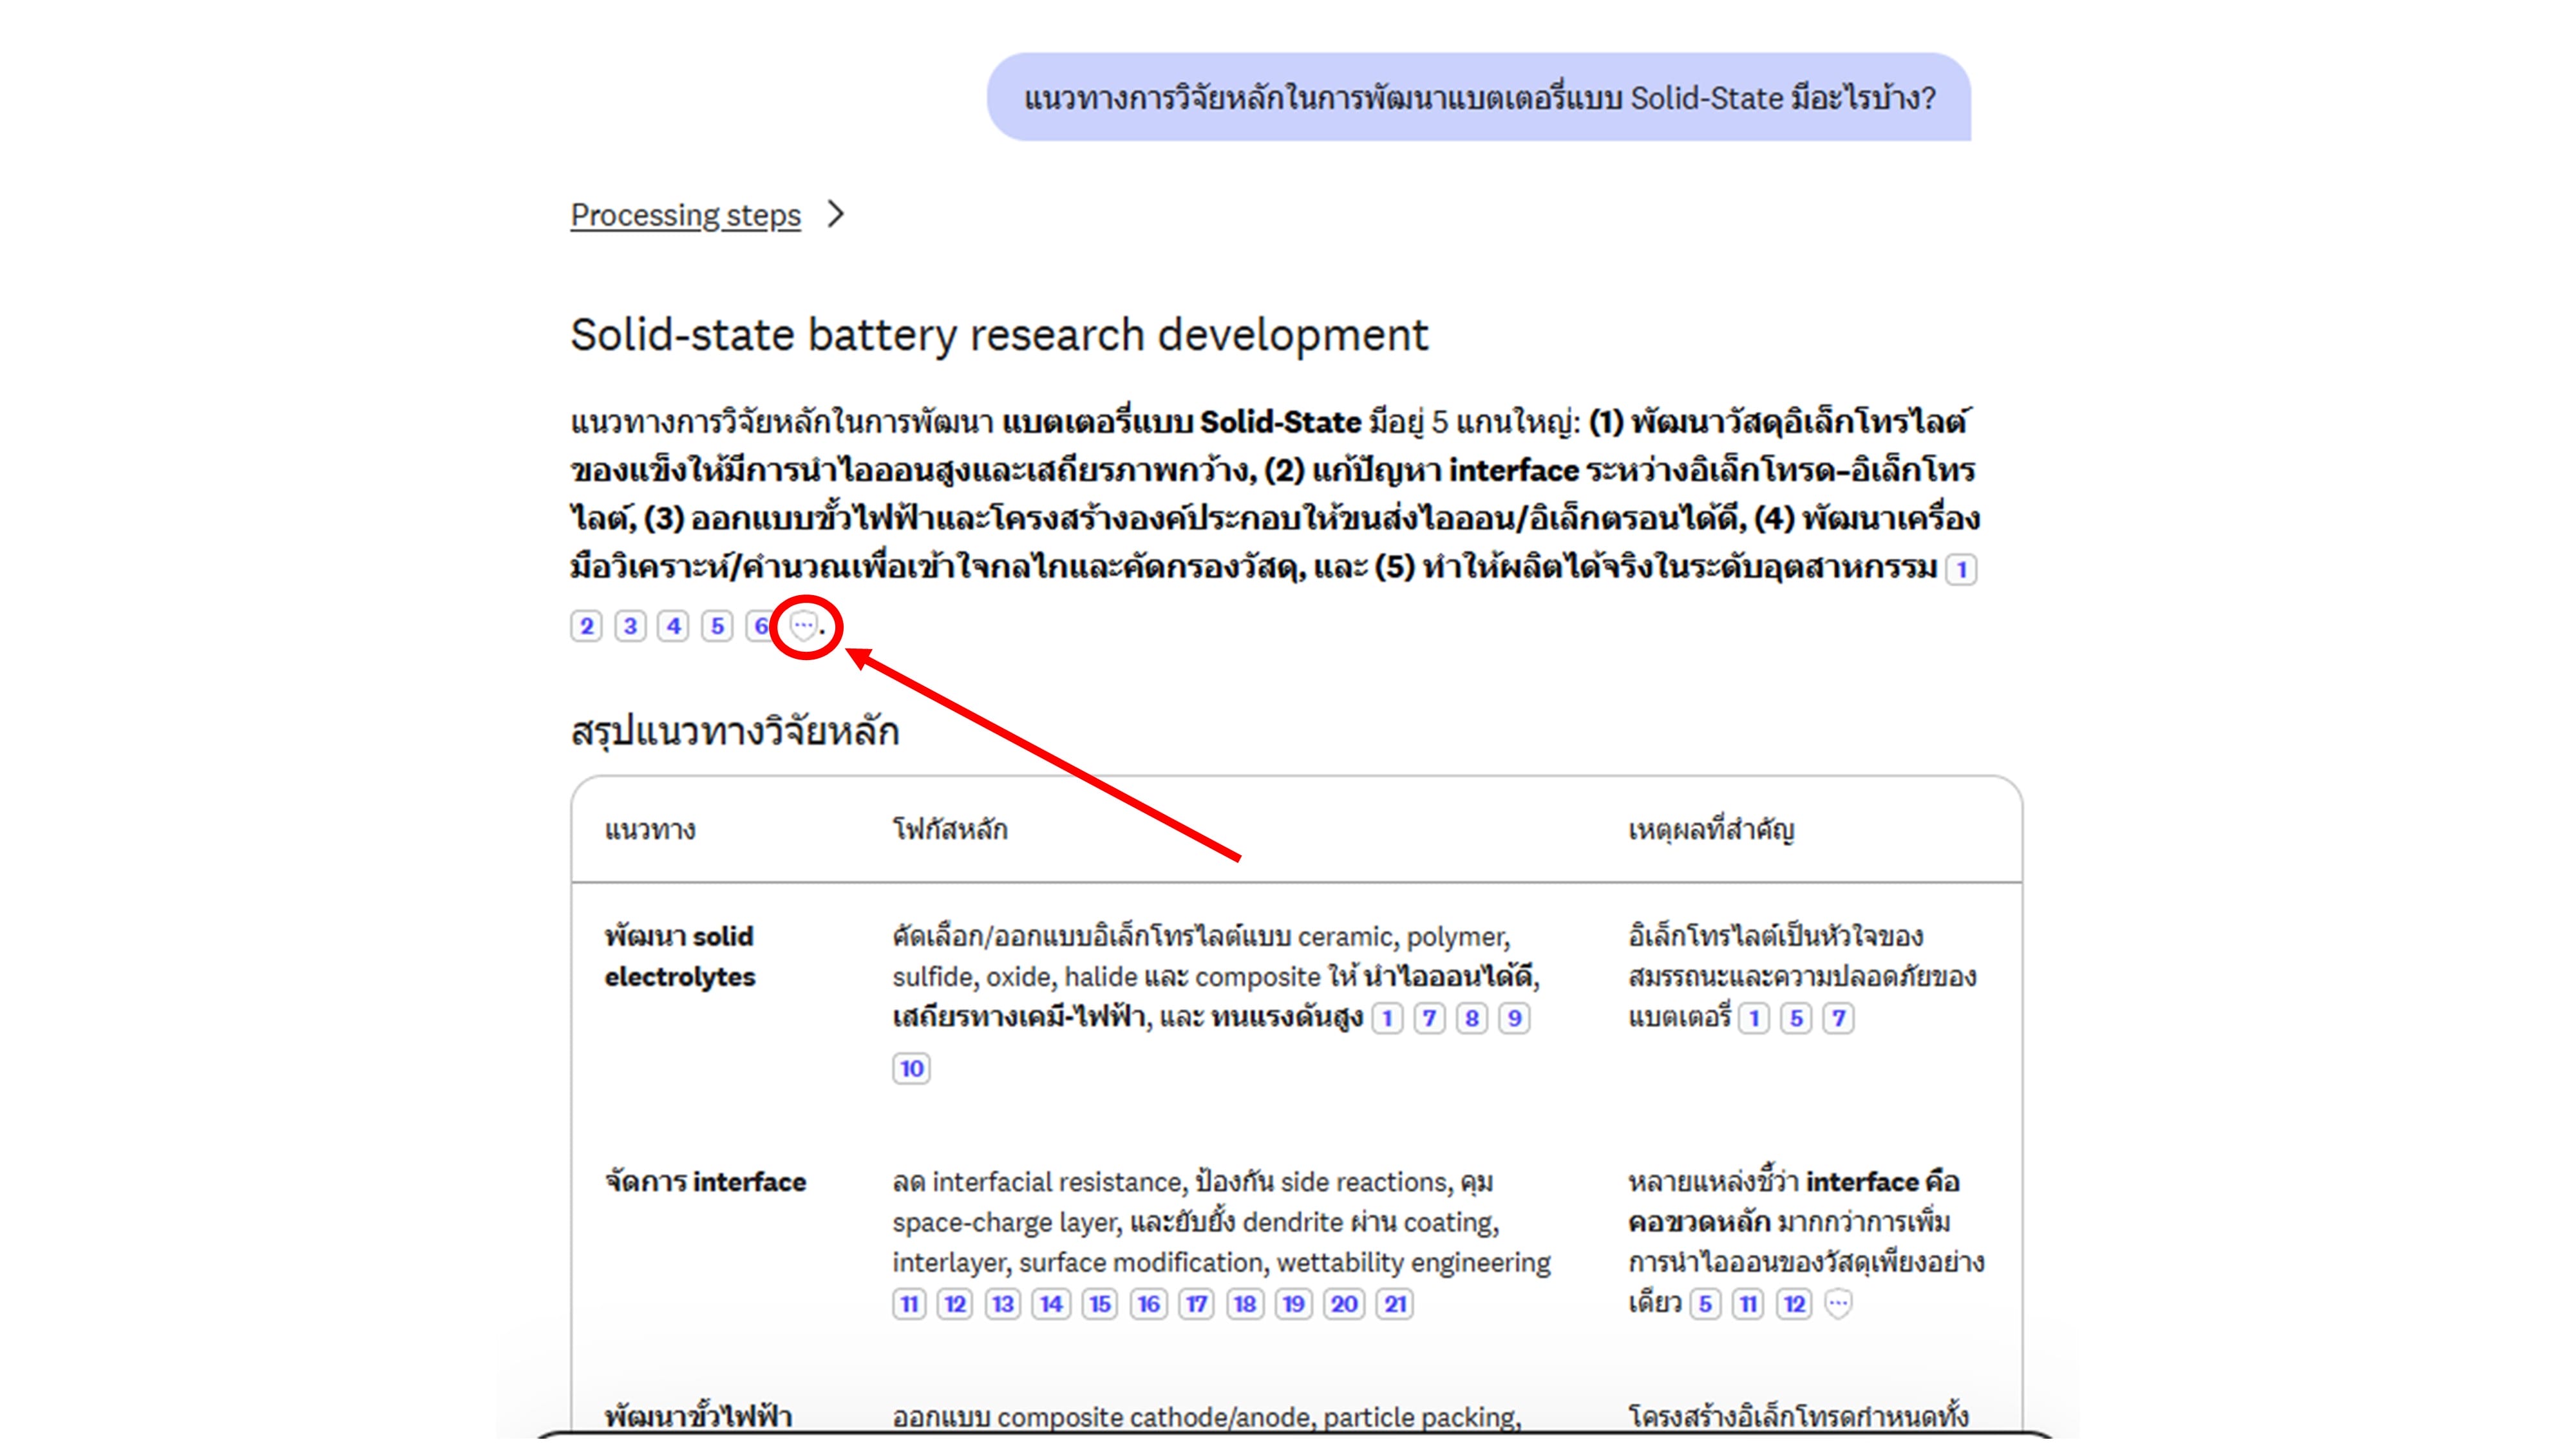The height and width of the screenshot is (1449, 2576).
Task: Open citation 18 in the interface row
Action: [1244, 1304]
